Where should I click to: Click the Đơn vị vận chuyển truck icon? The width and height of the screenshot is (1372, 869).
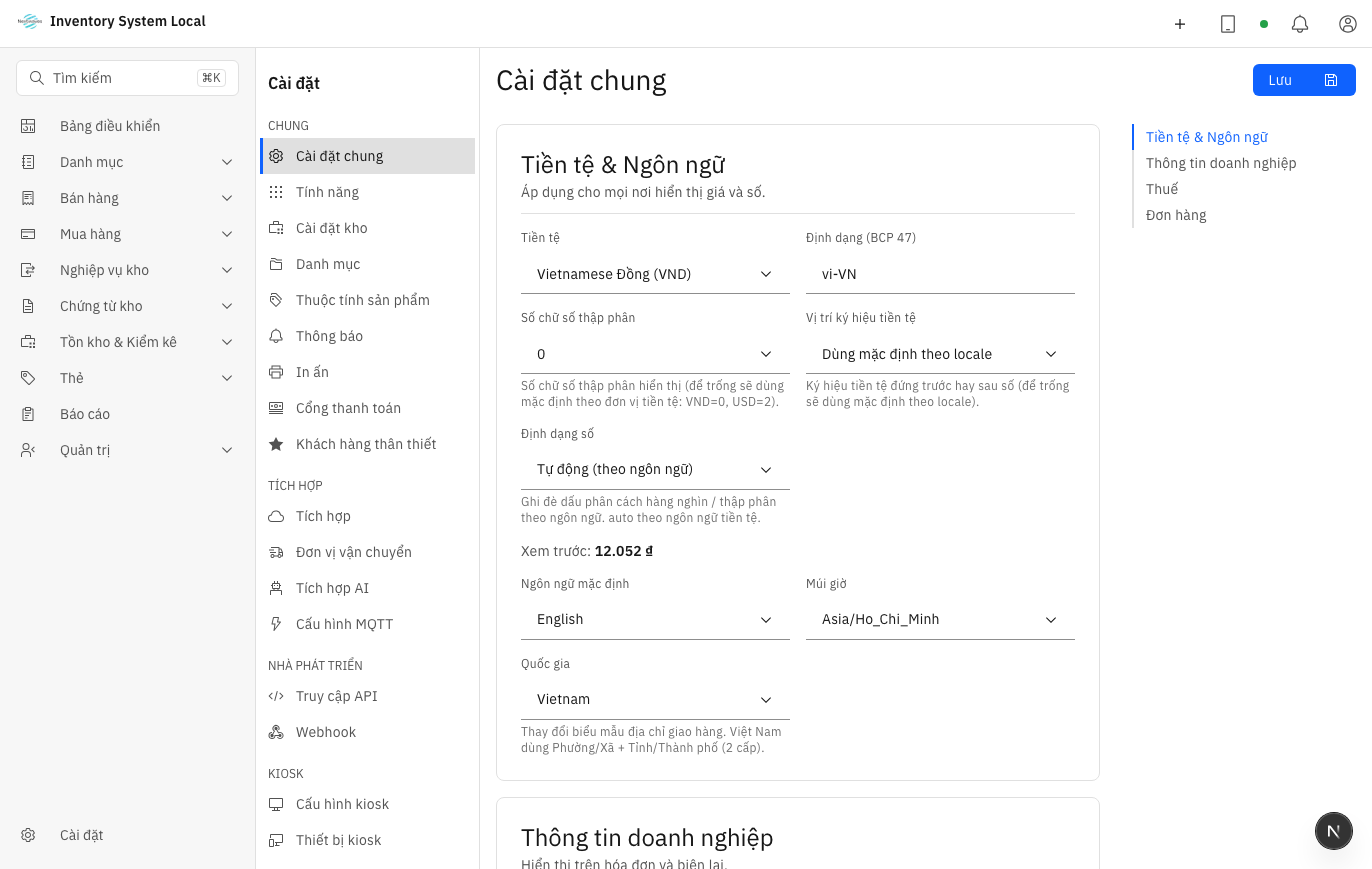(x=276, y=552)
